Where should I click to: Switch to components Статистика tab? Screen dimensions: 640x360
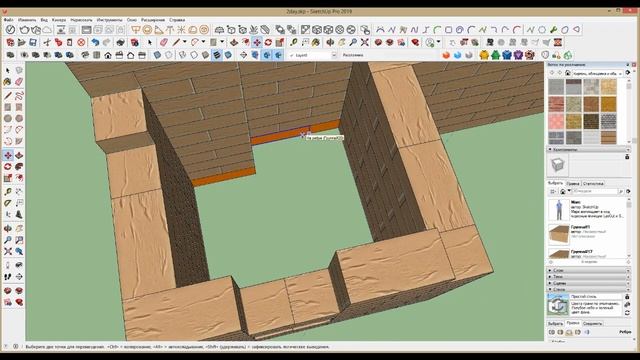(x=593, y=183)
